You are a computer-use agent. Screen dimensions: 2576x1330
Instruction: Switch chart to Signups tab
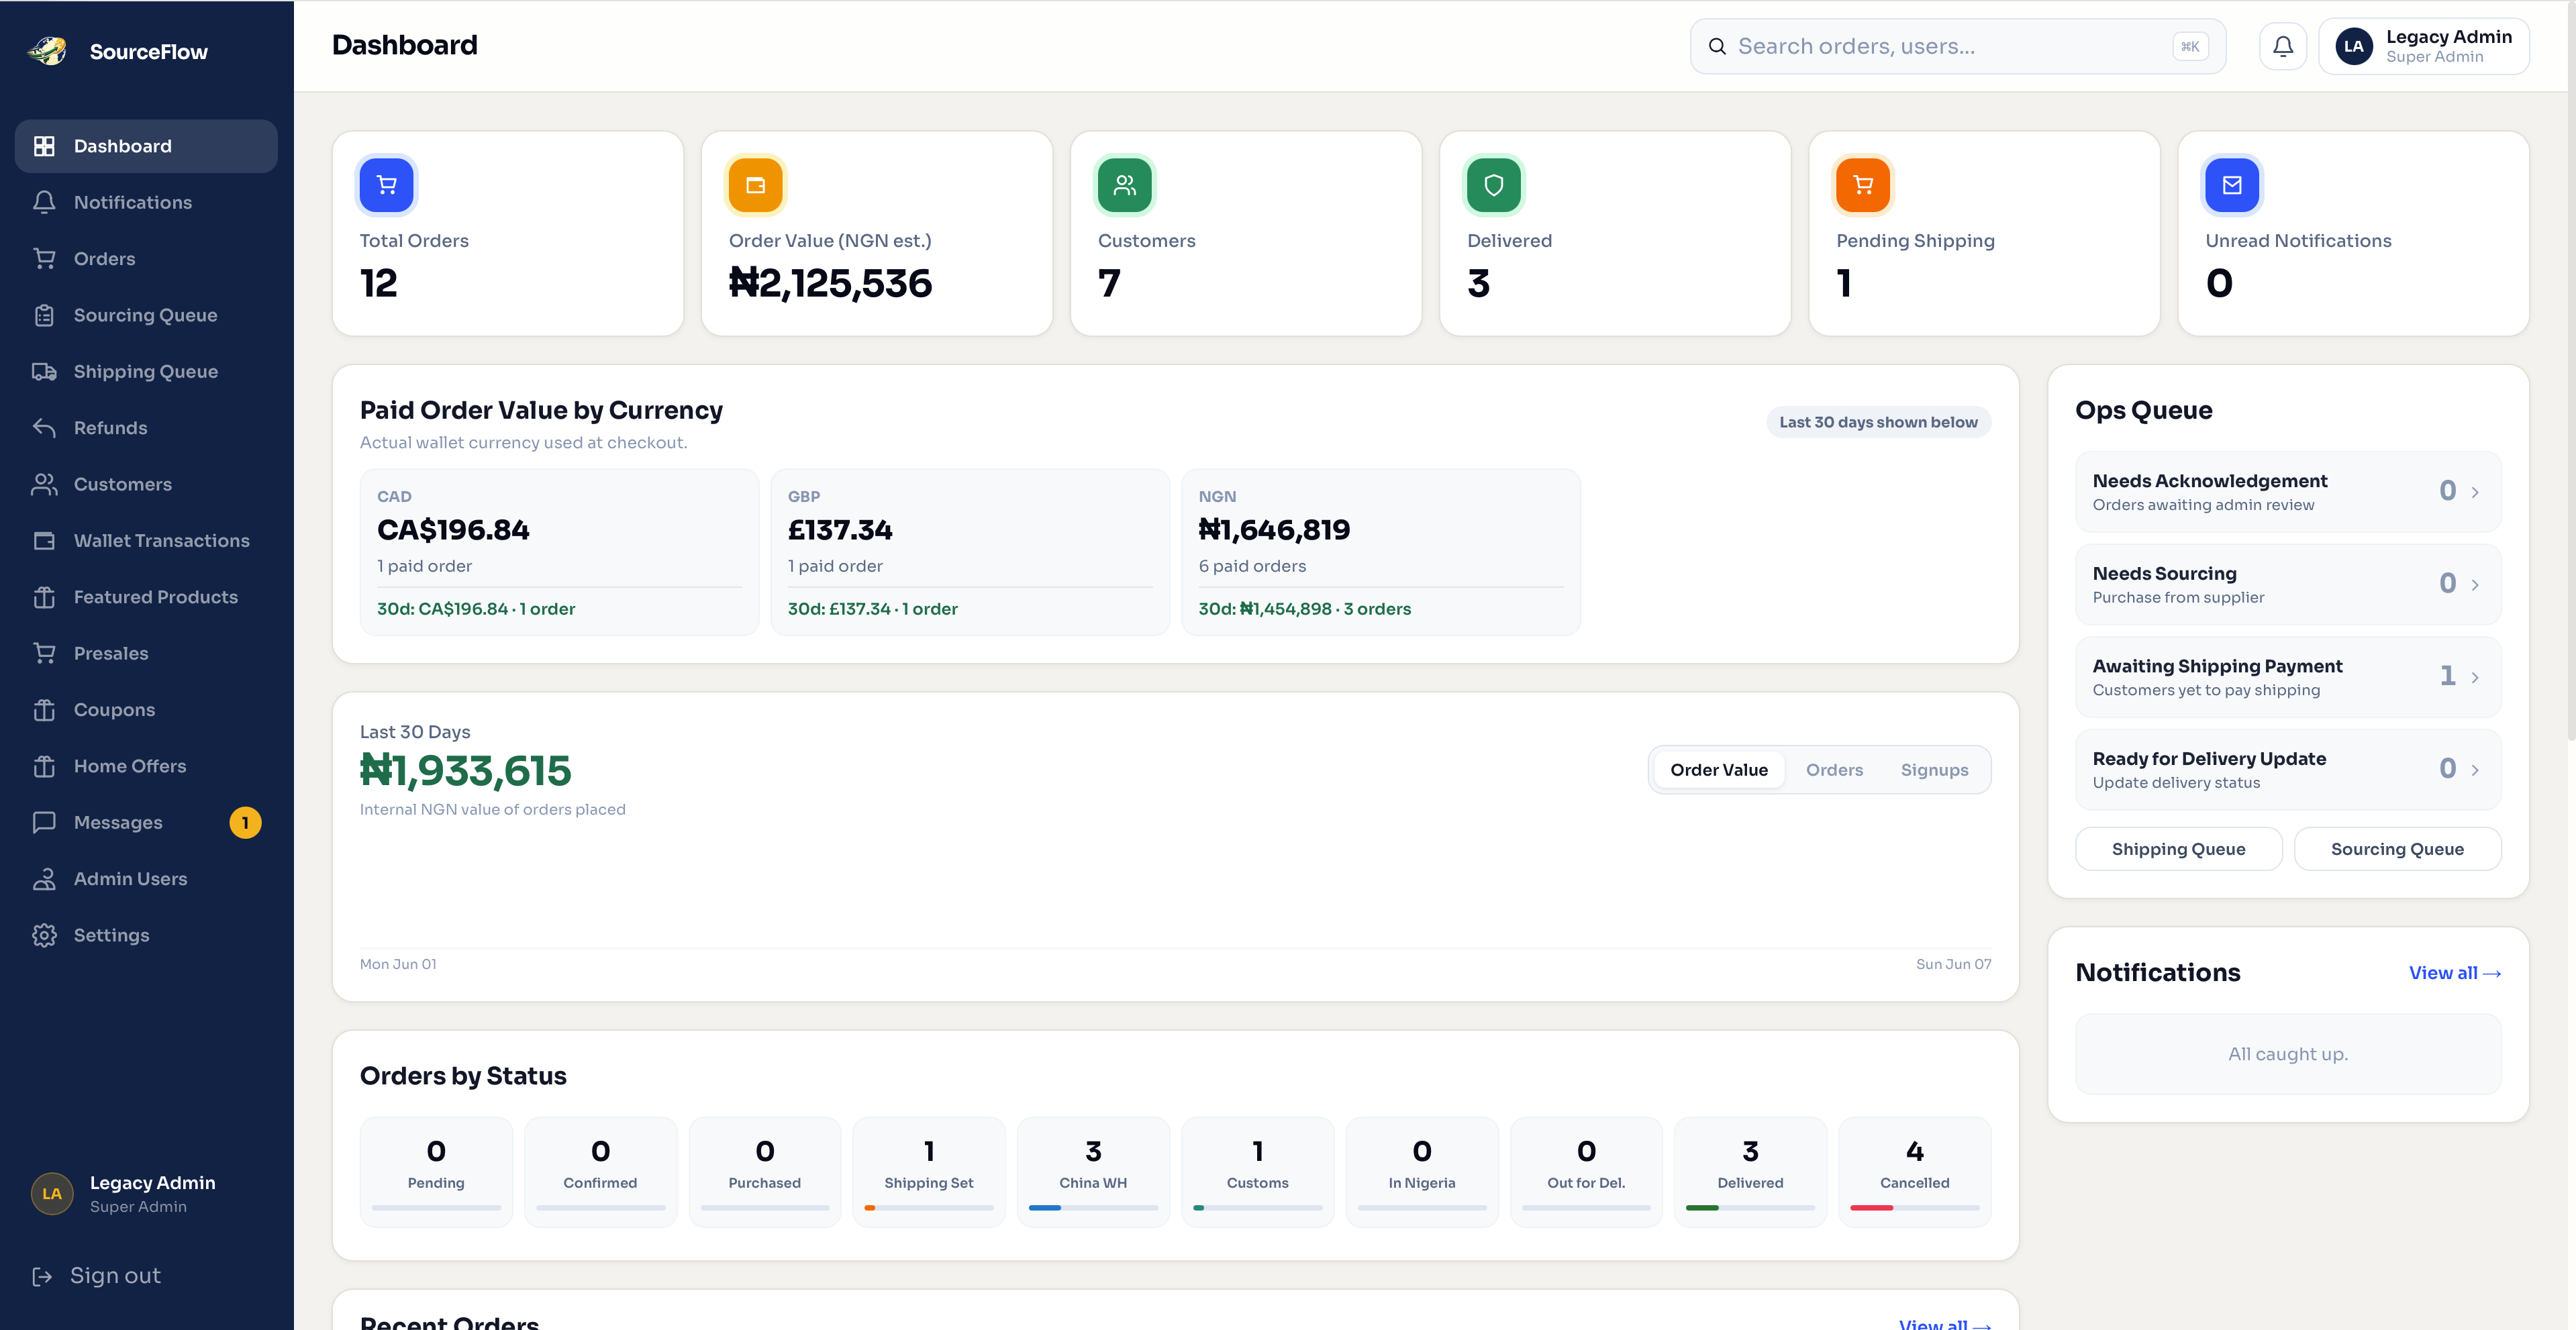click(1934, 770)
